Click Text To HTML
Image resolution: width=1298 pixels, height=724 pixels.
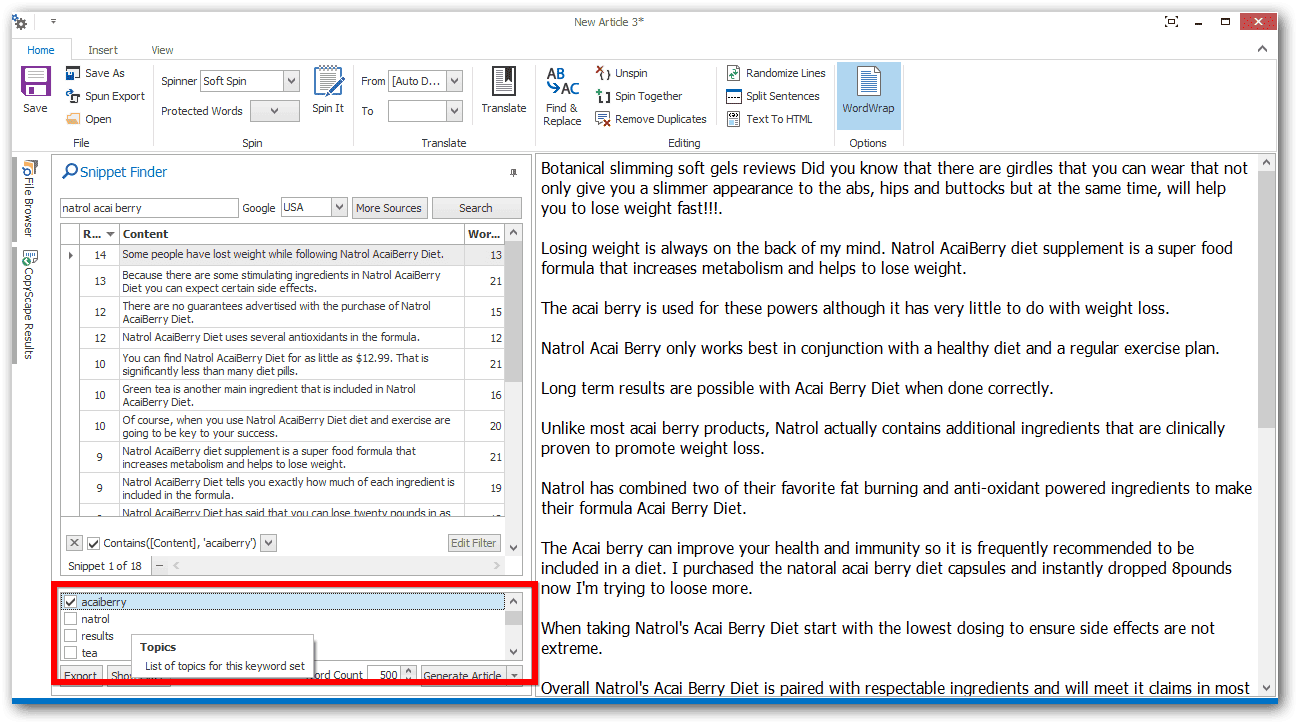pyautogui.click(x=769, y=119)
